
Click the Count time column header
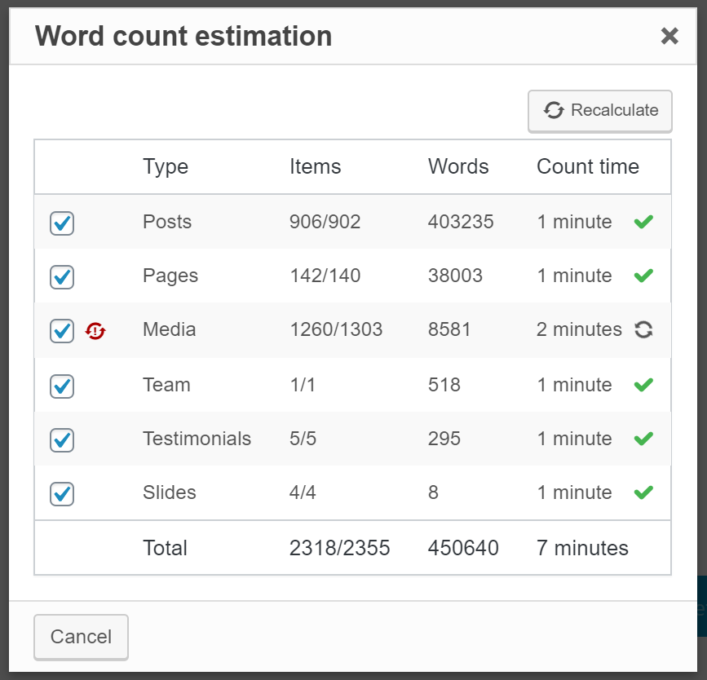588,166
